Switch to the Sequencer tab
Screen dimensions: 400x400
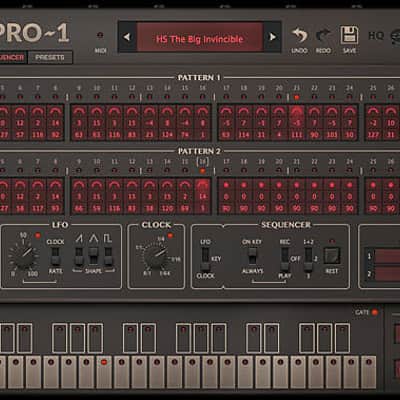pyautogui.click(x=12, y=57)
